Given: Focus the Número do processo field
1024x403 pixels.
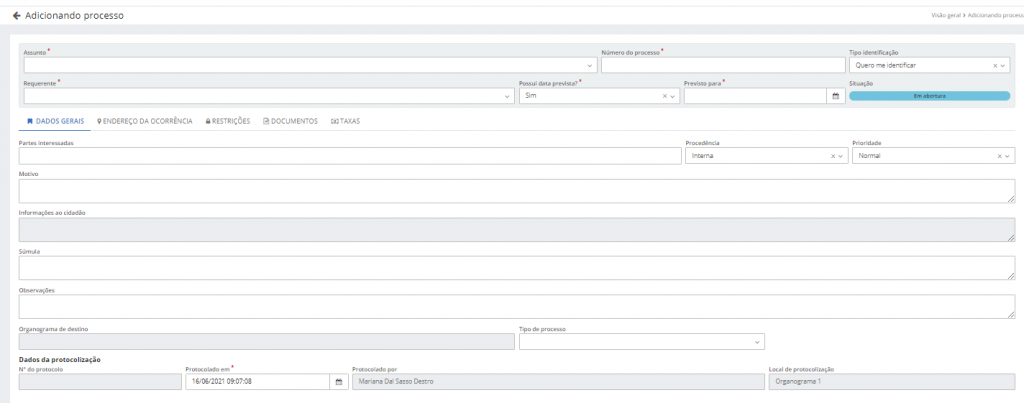Looking at the screenshot, I should 723,65.
